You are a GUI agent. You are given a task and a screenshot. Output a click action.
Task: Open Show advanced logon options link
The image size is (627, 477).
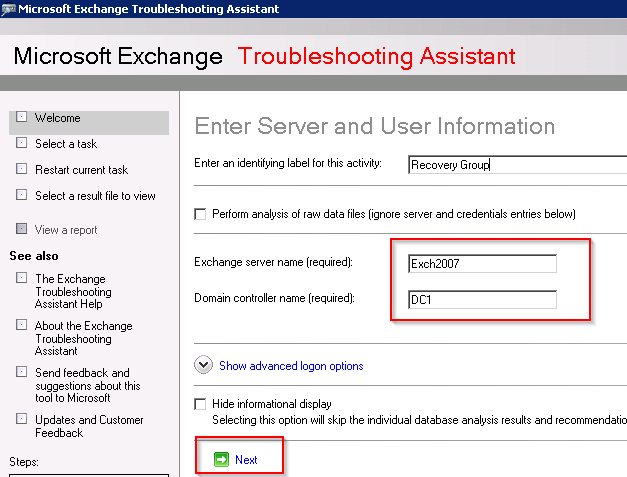click(x=291, y=366)
